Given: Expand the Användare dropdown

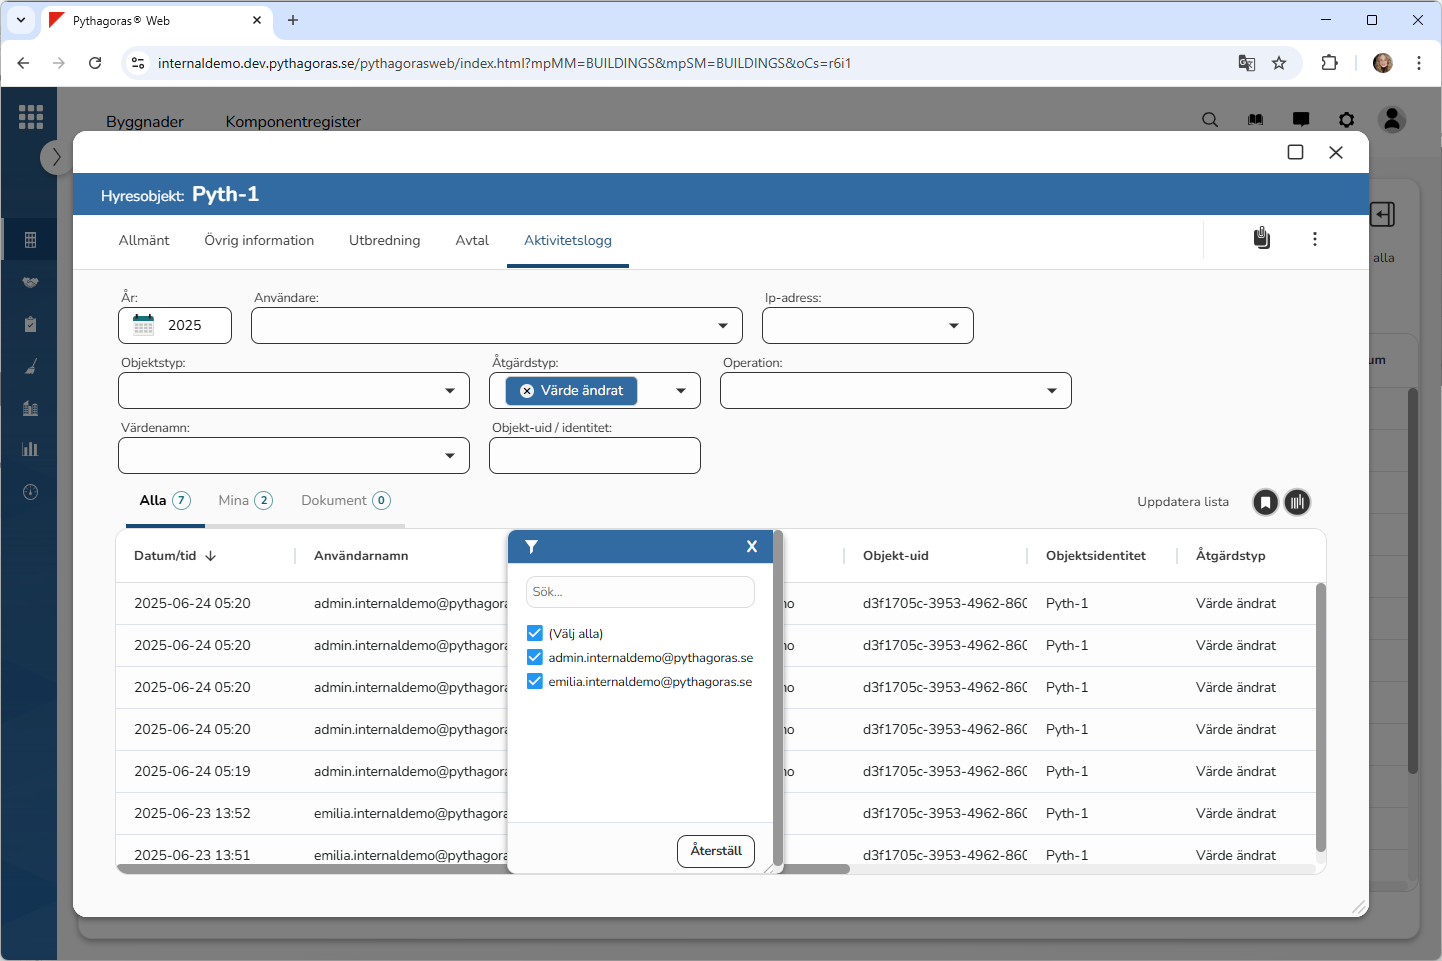Looking at the screenshot, I should coord(722,326).
